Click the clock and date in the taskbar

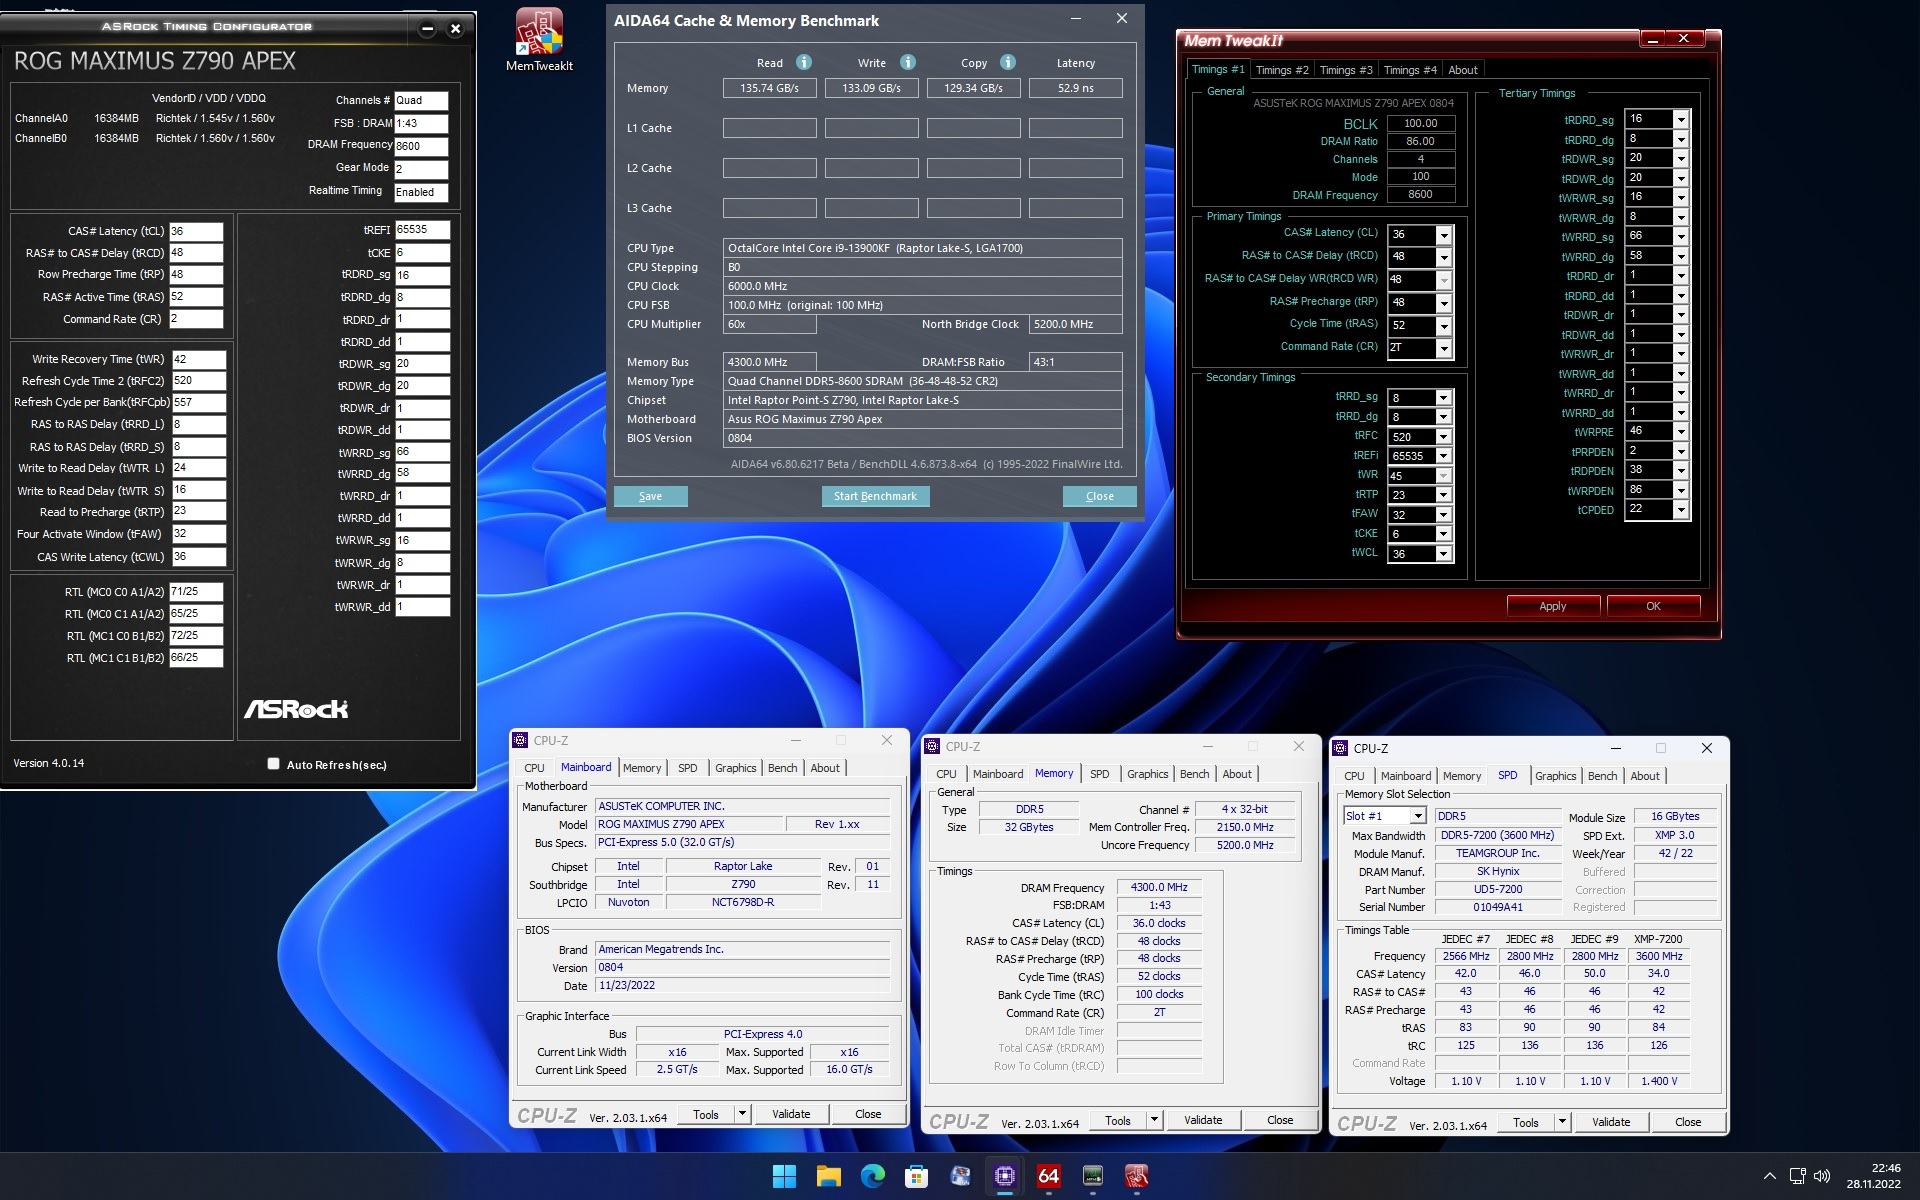1872,1176
